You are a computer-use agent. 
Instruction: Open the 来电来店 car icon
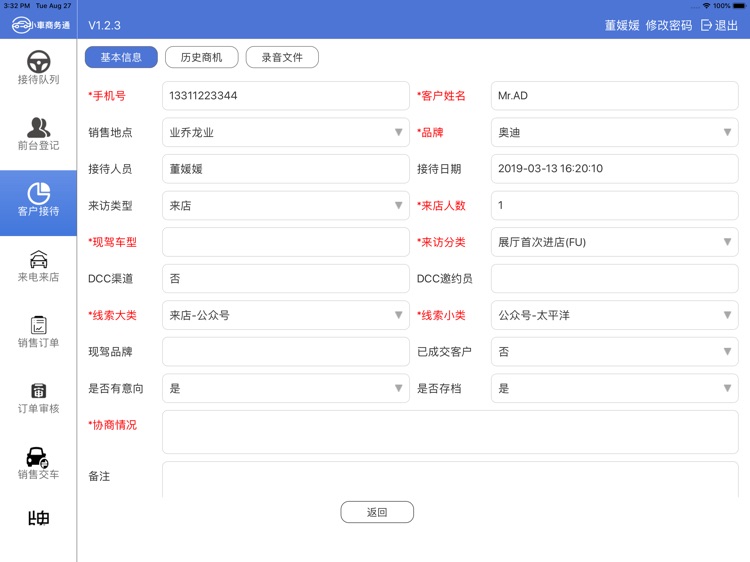click(38, 259)
